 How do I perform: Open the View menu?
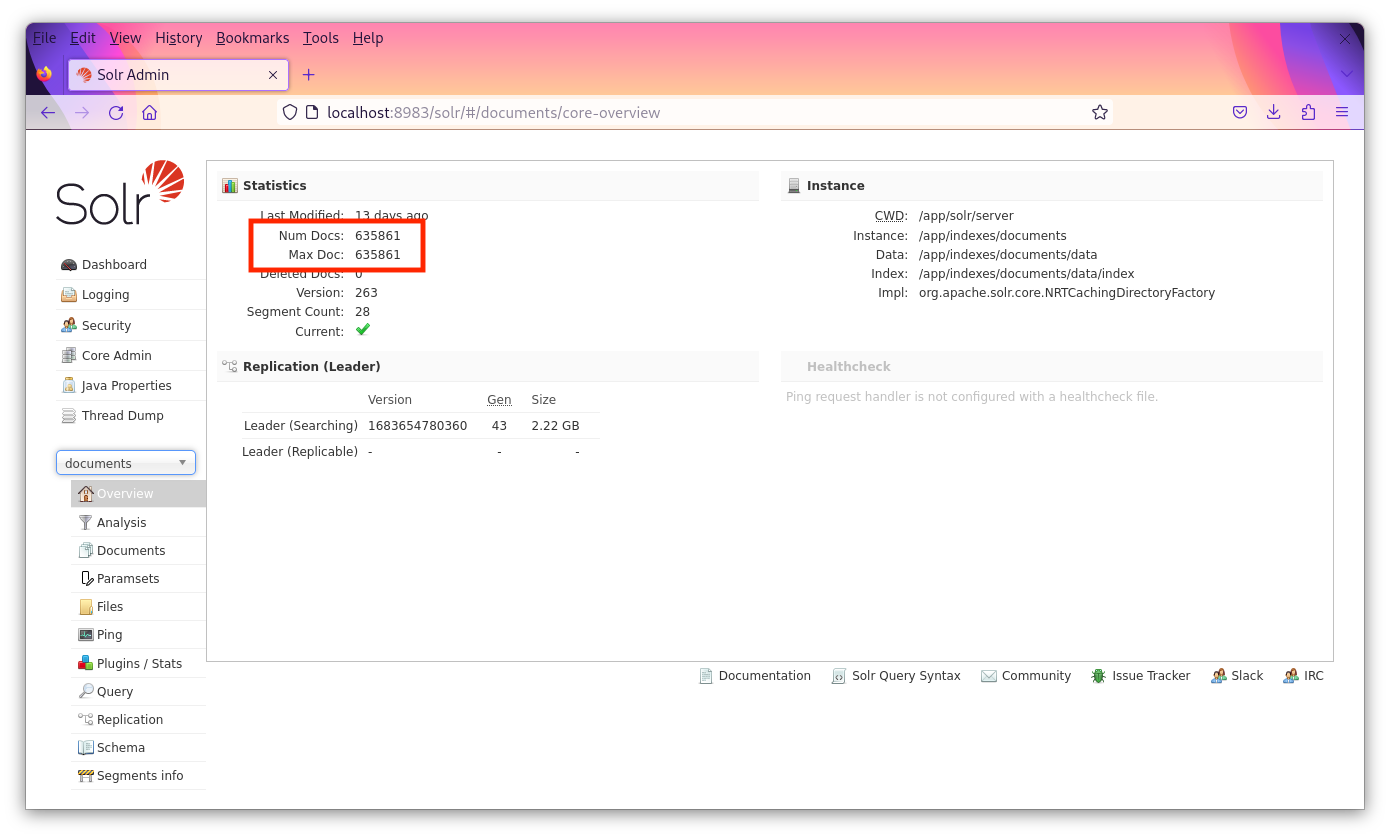coord(125,38)
